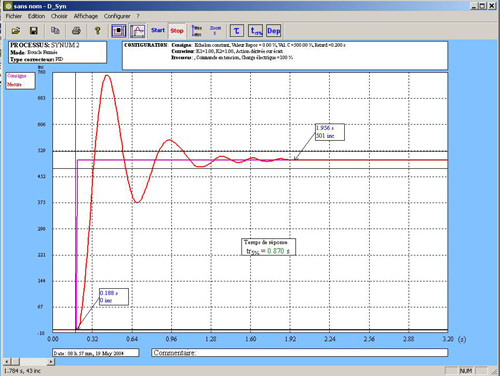Open the Choisir menu
Image resolution: width=500 pixels, height=376 pixels.
[x=59, y=16]
